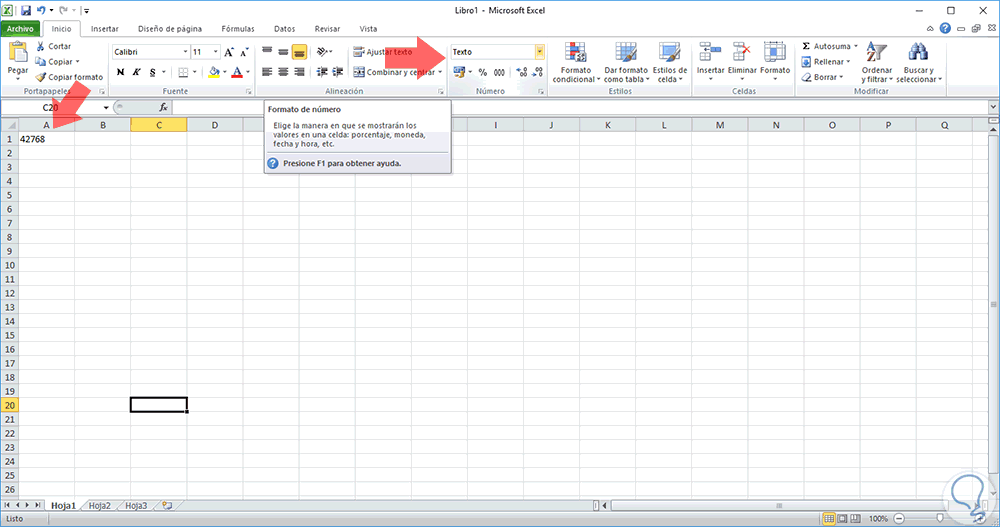Open Buscar y seleccionar menu

point(919,63)
